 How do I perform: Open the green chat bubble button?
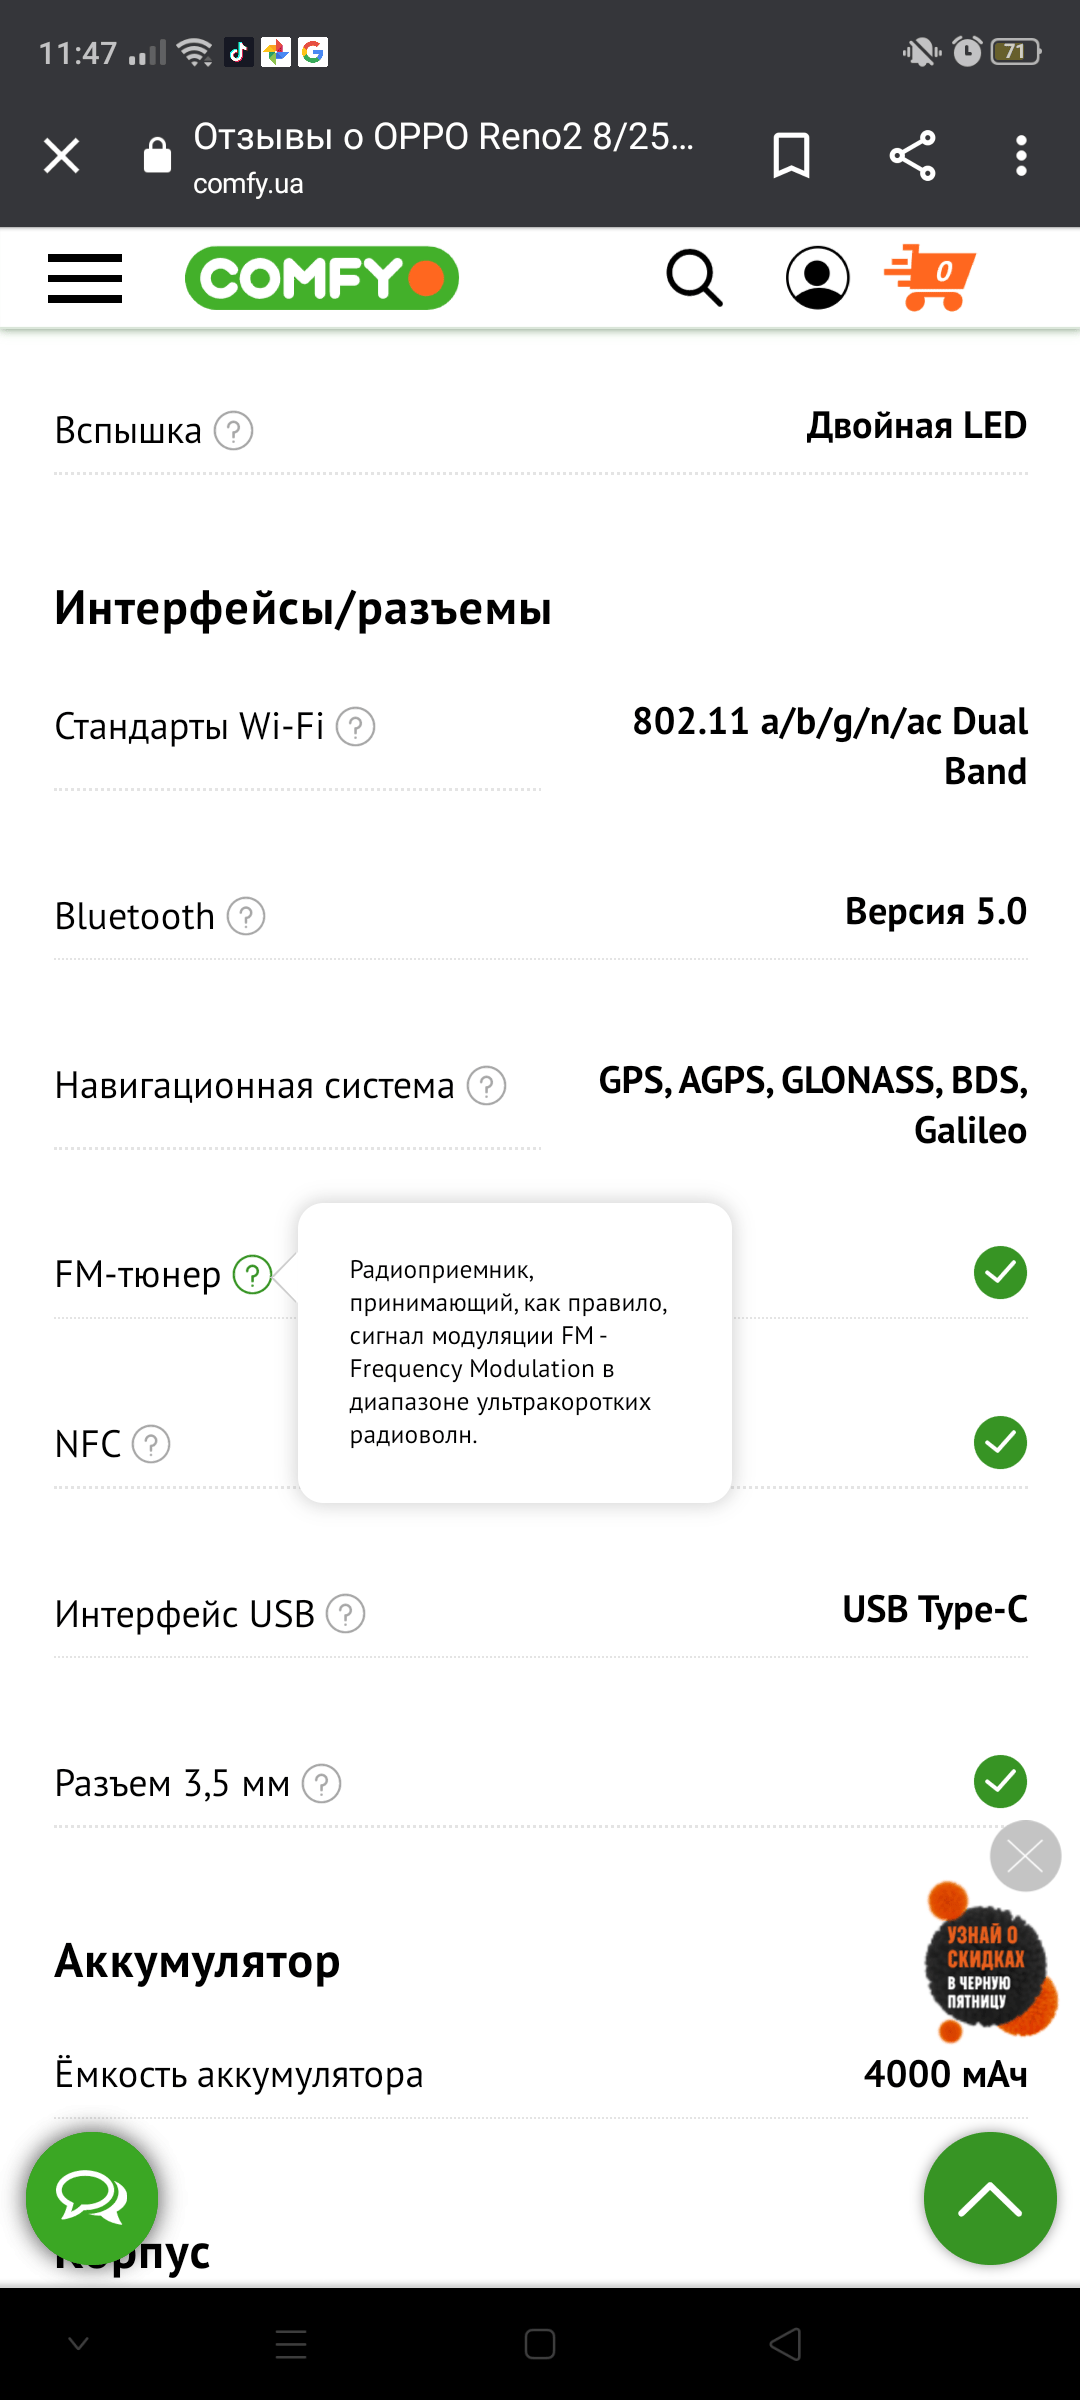click(x=92, y=2198)
